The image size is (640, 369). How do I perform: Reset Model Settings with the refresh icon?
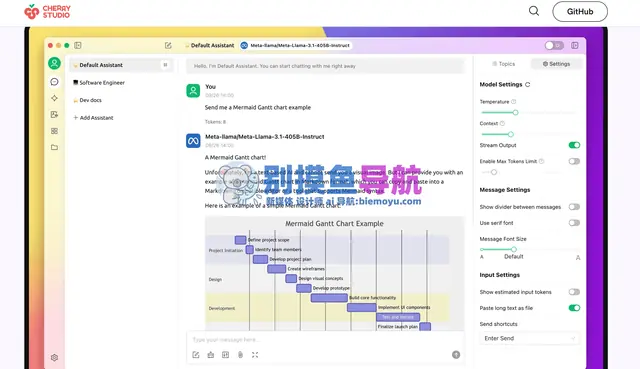click(x=527, y=84)
